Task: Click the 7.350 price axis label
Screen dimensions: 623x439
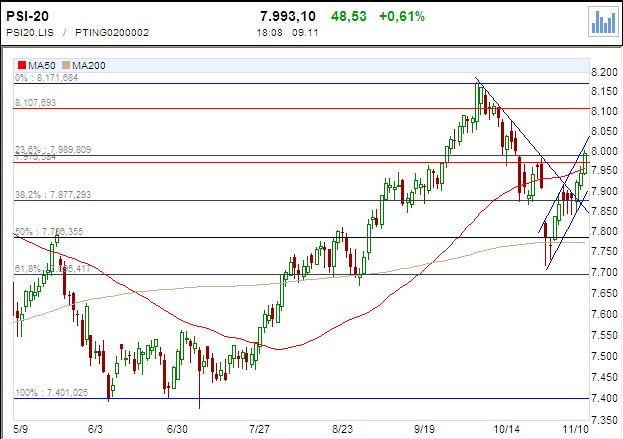Action: click(x=604, y=420)
